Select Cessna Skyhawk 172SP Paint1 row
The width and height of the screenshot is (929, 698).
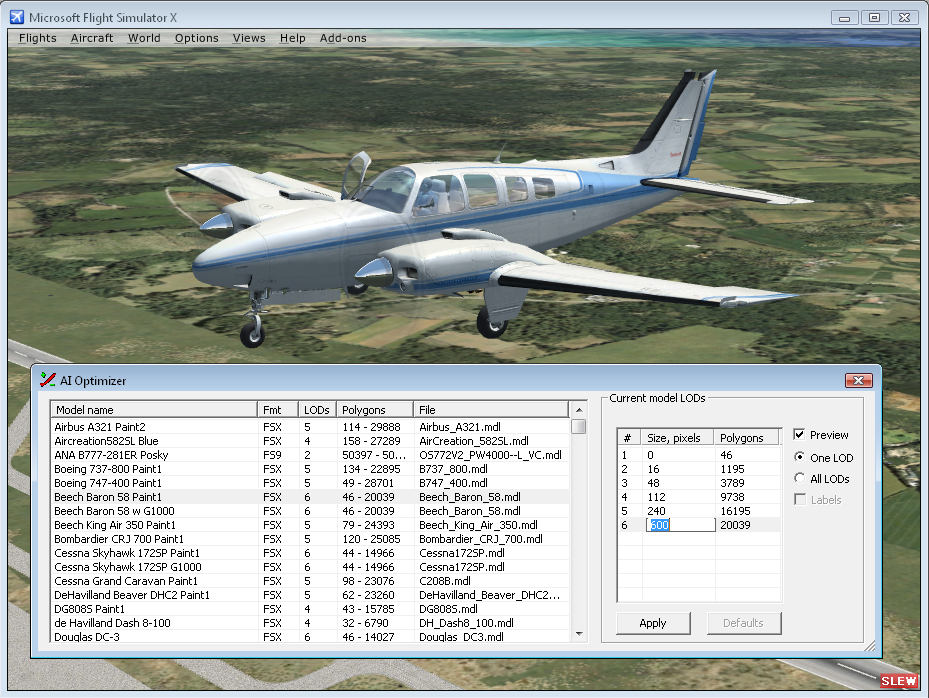(310, 553)
